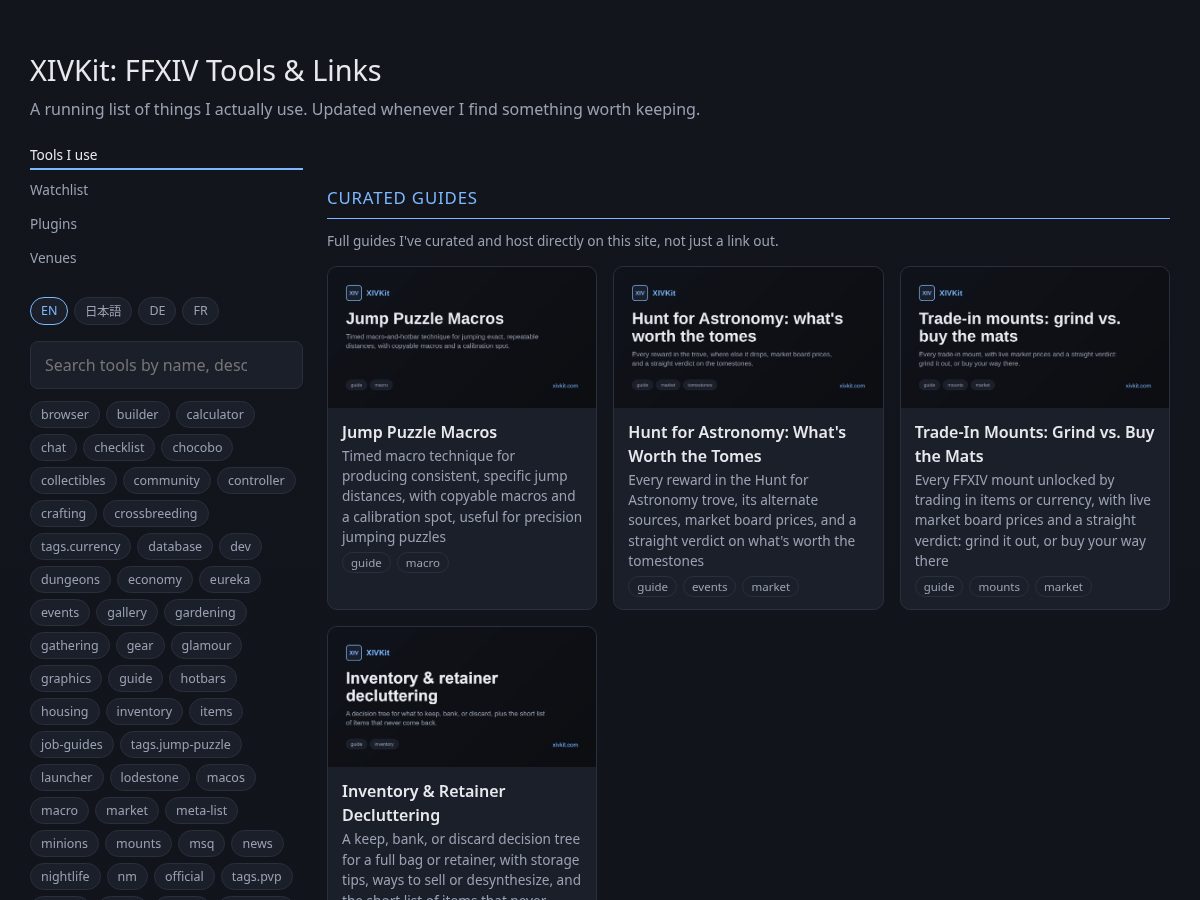Click the dev filter chip
Viewport: 1200px width, 900px height.
click(240, 546)
